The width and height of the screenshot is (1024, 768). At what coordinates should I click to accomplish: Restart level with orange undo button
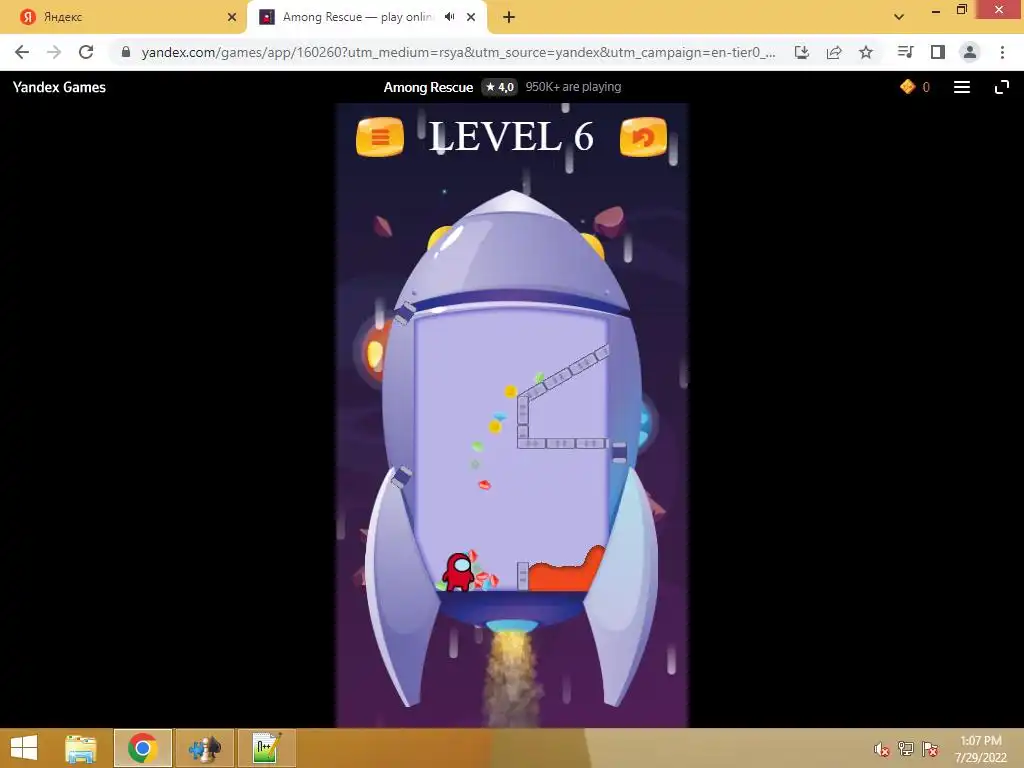[x=643, y=137]
